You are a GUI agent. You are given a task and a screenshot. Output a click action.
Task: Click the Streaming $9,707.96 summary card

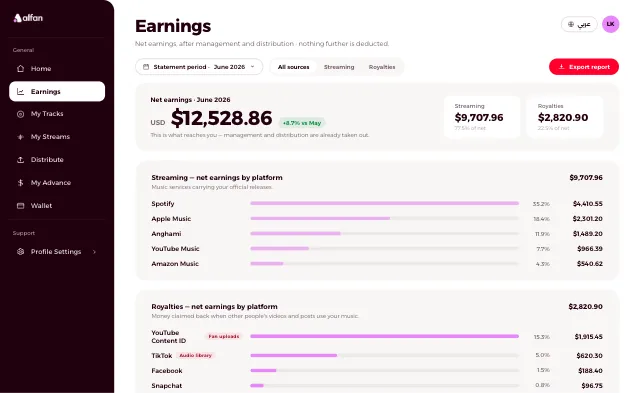point(482,117)
